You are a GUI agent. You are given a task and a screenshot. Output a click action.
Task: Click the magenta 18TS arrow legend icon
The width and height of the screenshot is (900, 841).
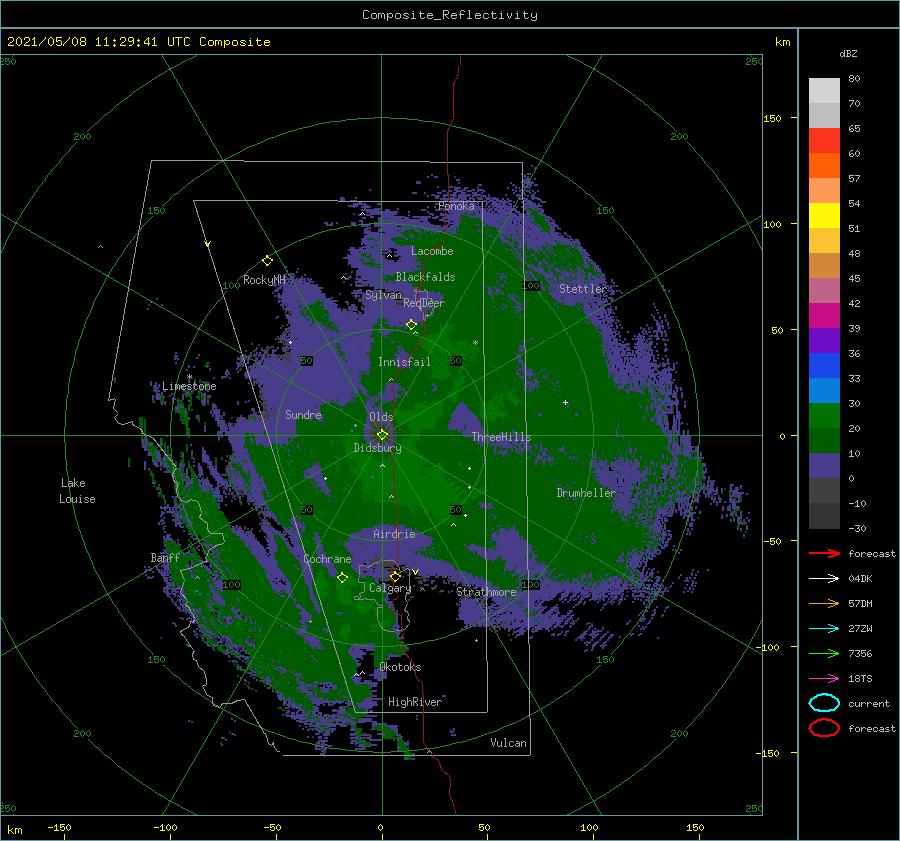coord(824,678)
